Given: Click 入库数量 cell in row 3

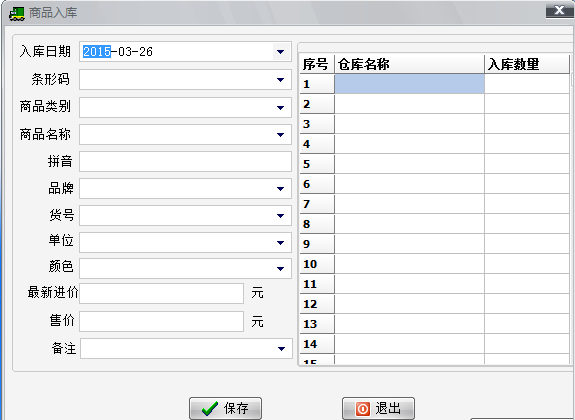Looking at the screenshot, I should 527,124.
